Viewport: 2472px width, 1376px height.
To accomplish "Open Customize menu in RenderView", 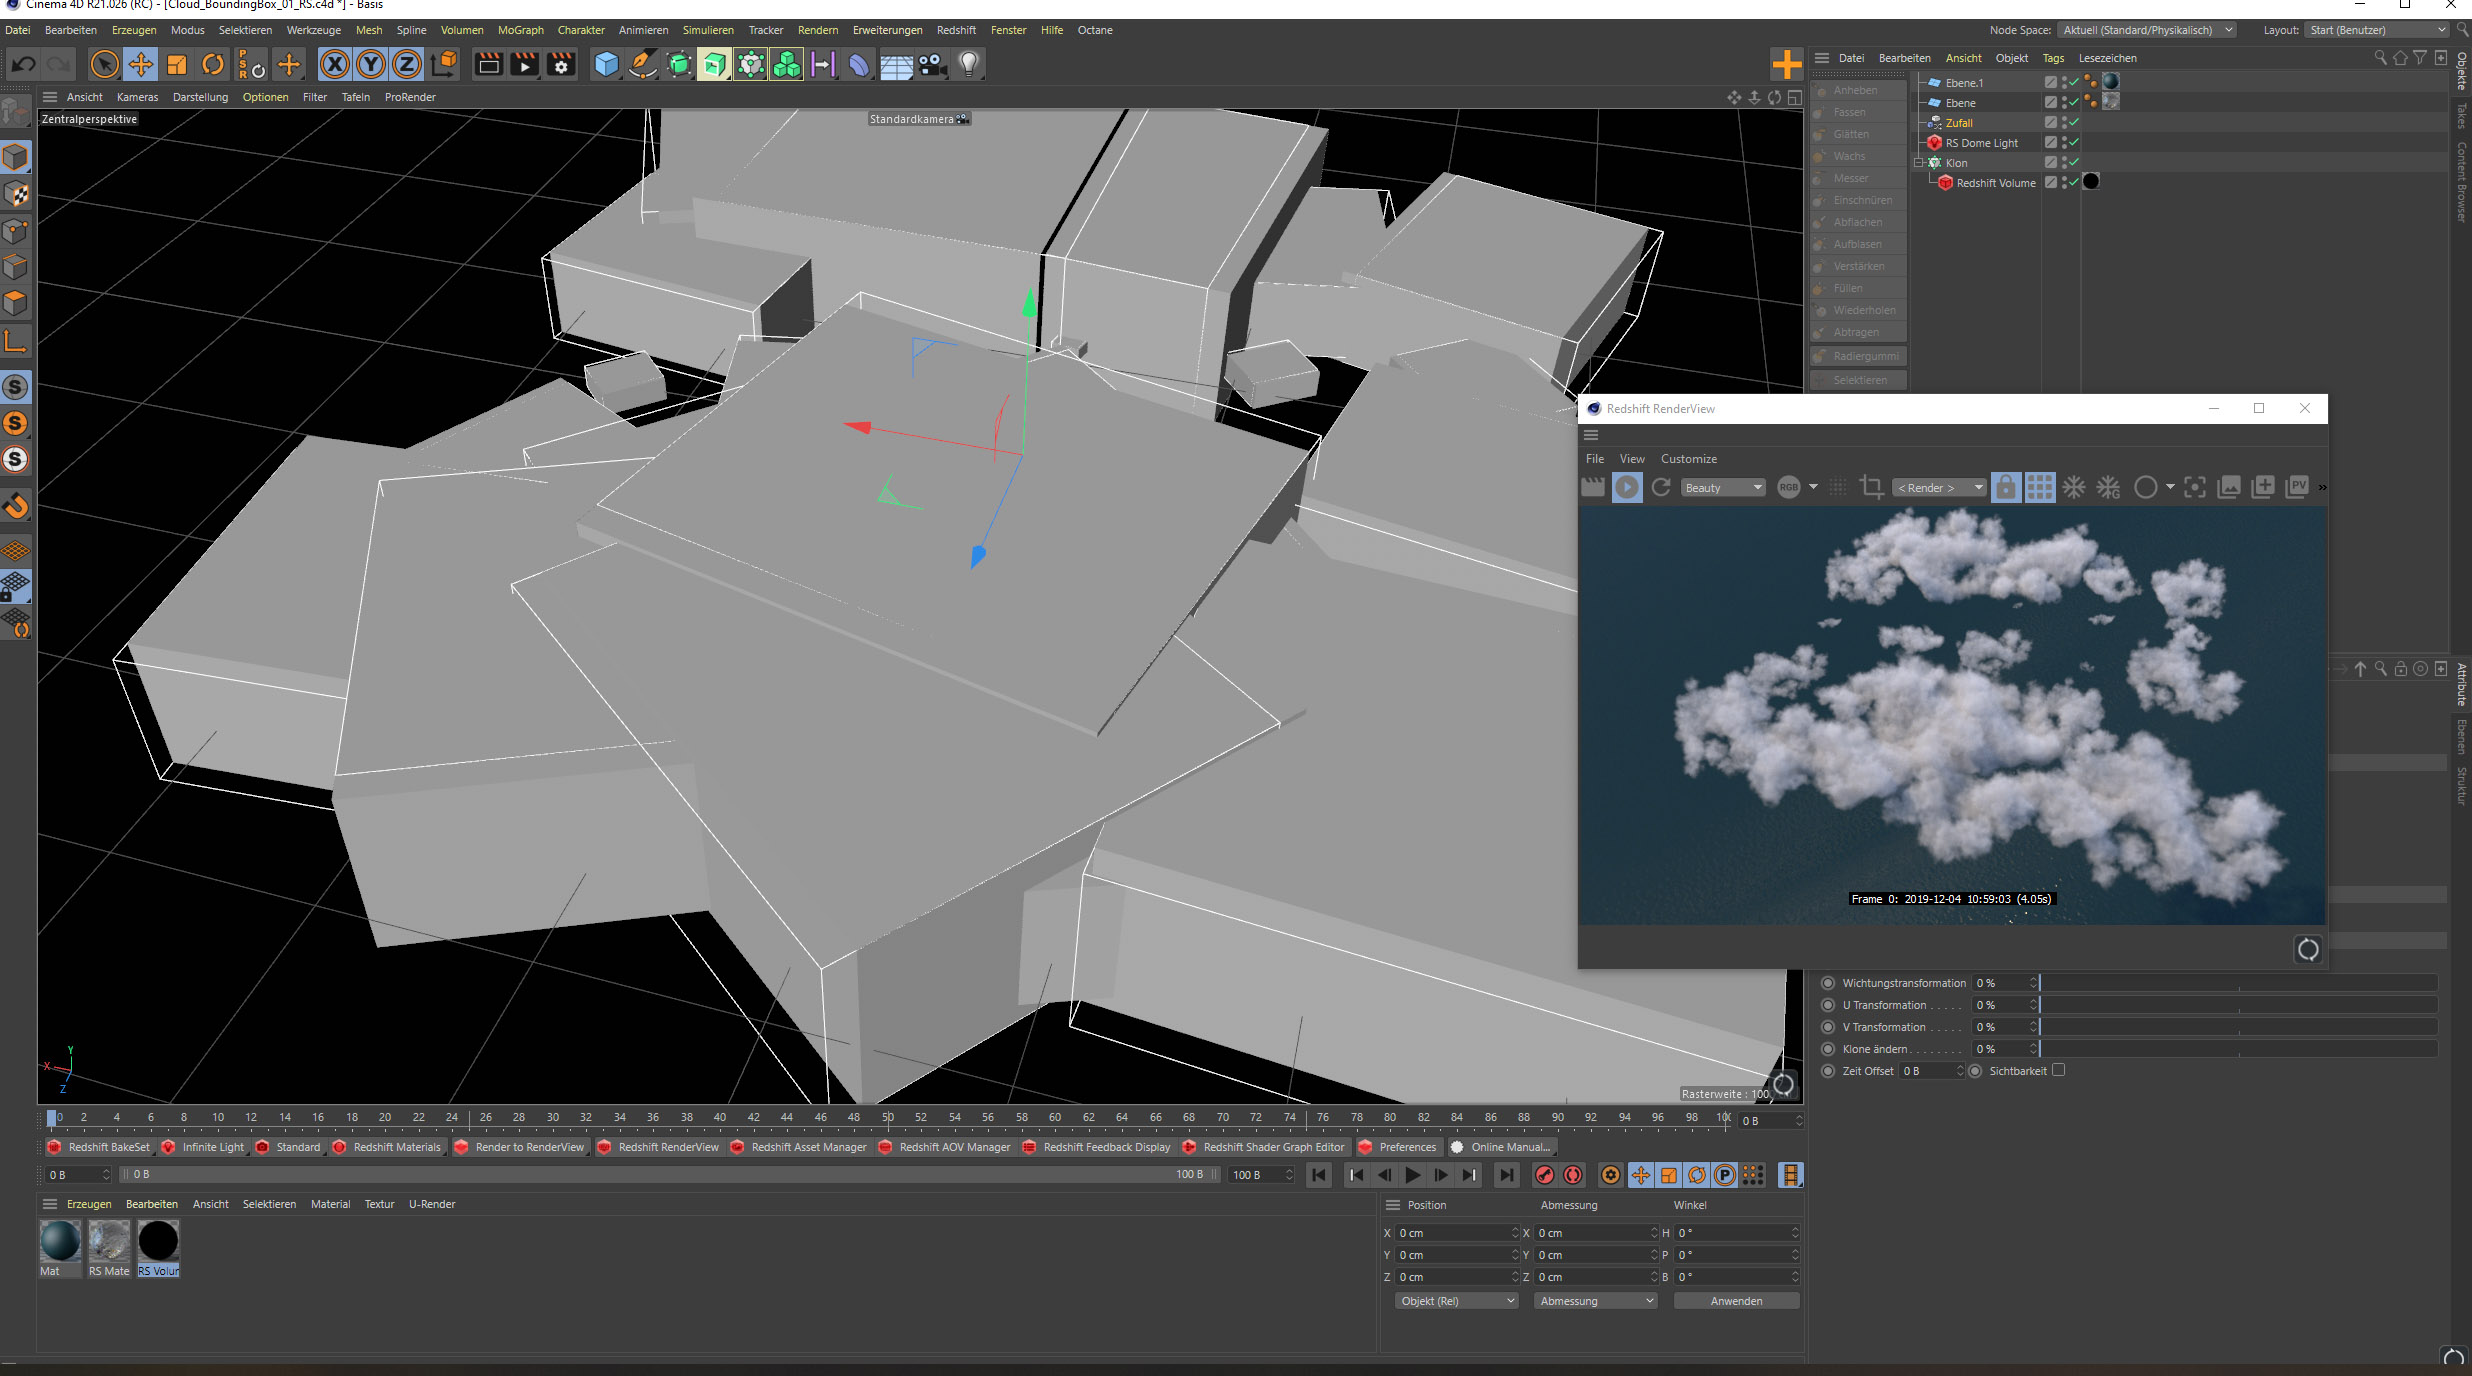I will coord(1688,459).
